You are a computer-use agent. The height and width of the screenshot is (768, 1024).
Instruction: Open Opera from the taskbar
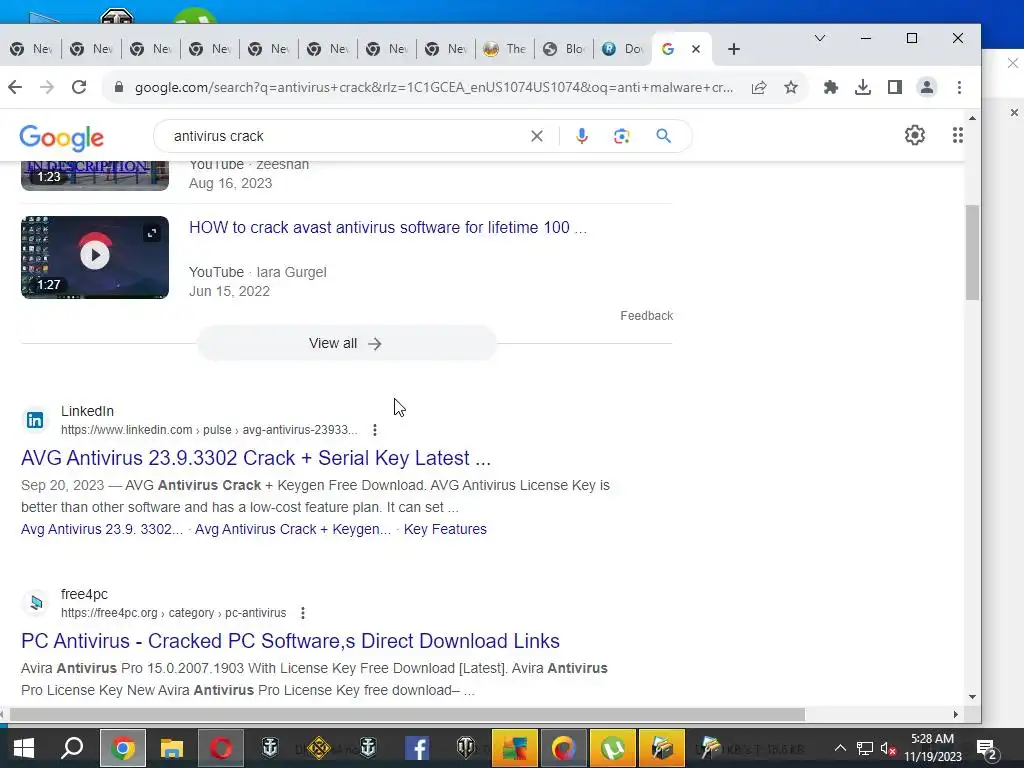pos(221,748)
